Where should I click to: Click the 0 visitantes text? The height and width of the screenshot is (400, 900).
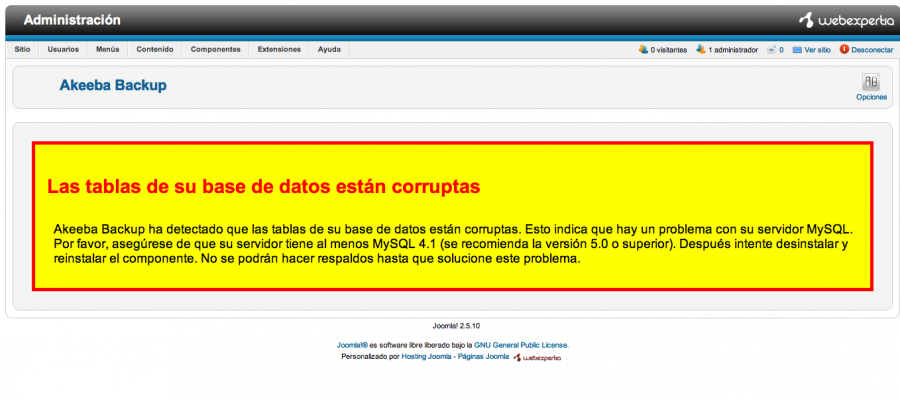tap(669, 50)
